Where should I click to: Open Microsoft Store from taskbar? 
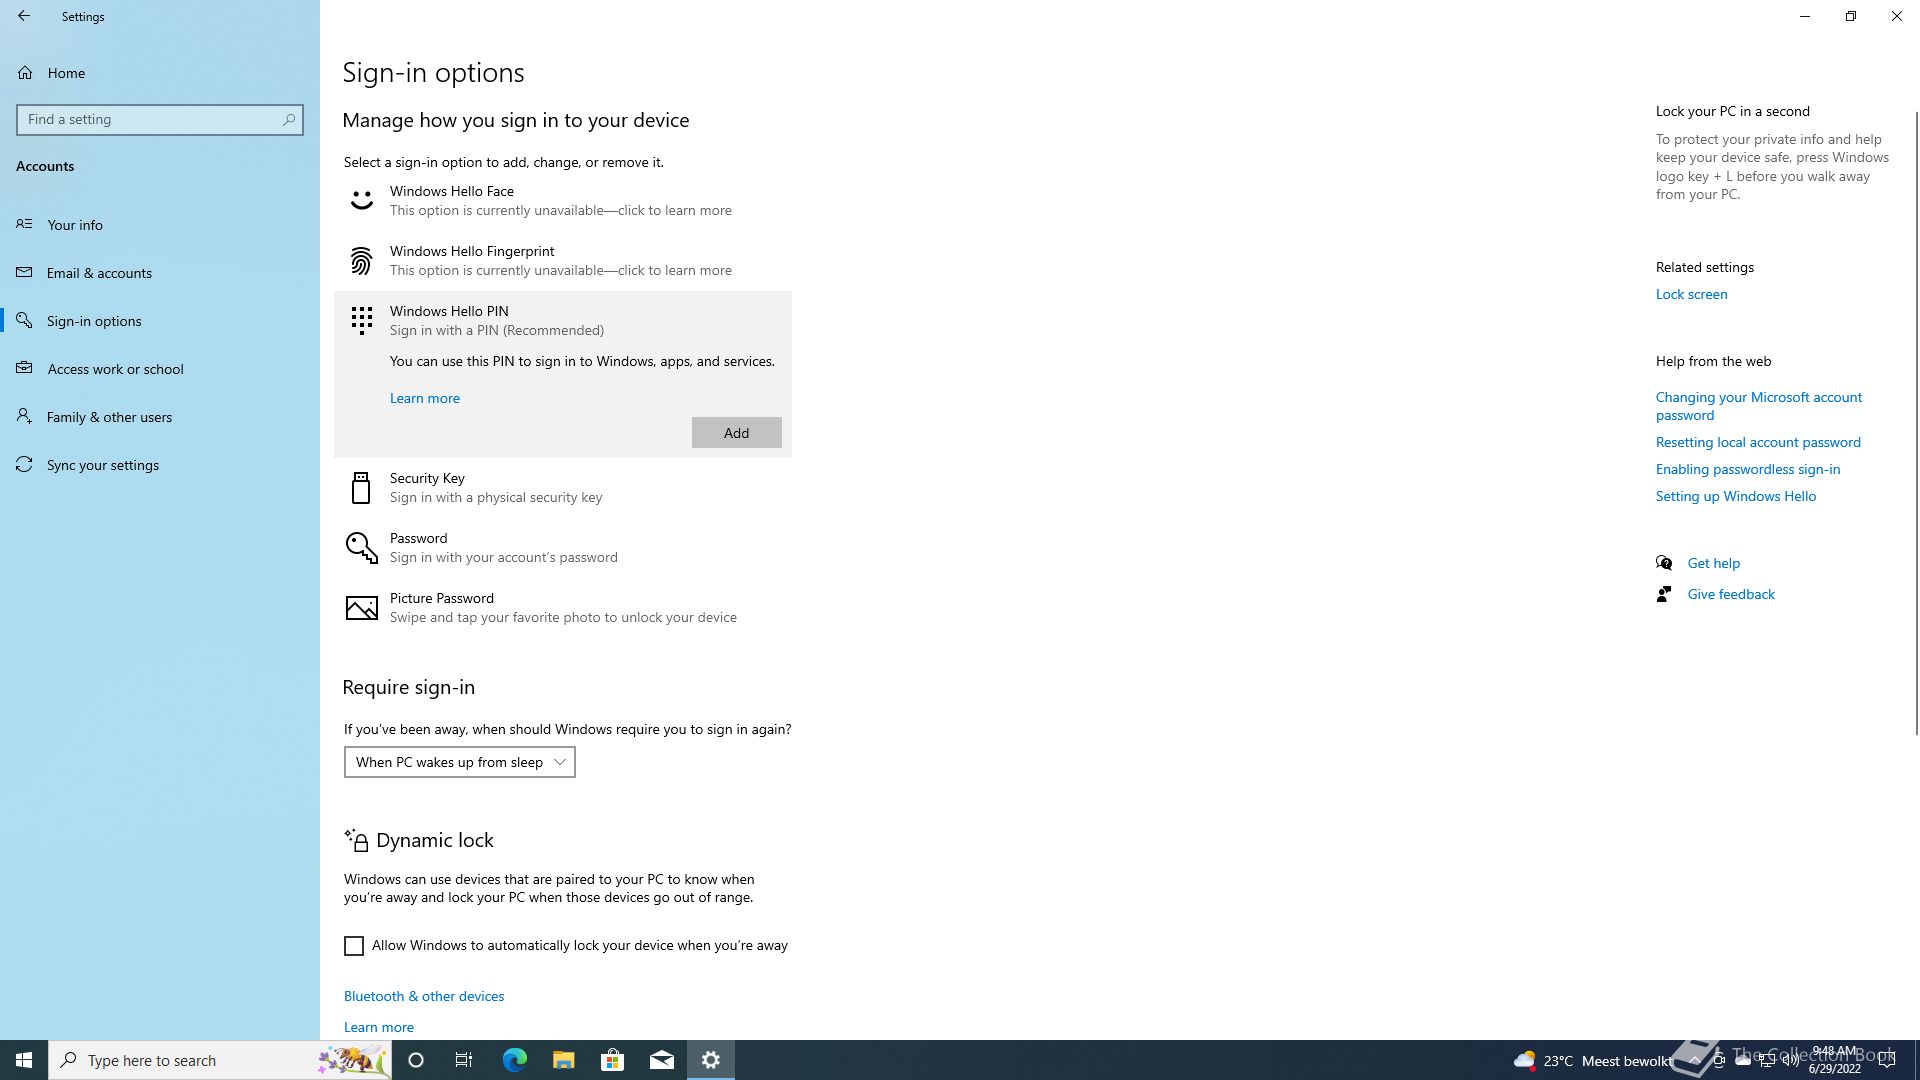coord(612,1060)
